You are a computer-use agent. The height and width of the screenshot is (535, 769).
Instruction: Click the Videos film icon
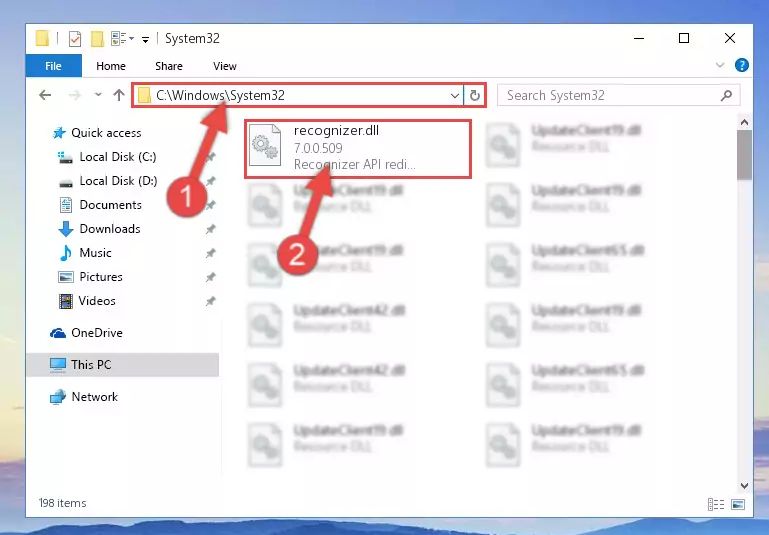tap(66, 301)
